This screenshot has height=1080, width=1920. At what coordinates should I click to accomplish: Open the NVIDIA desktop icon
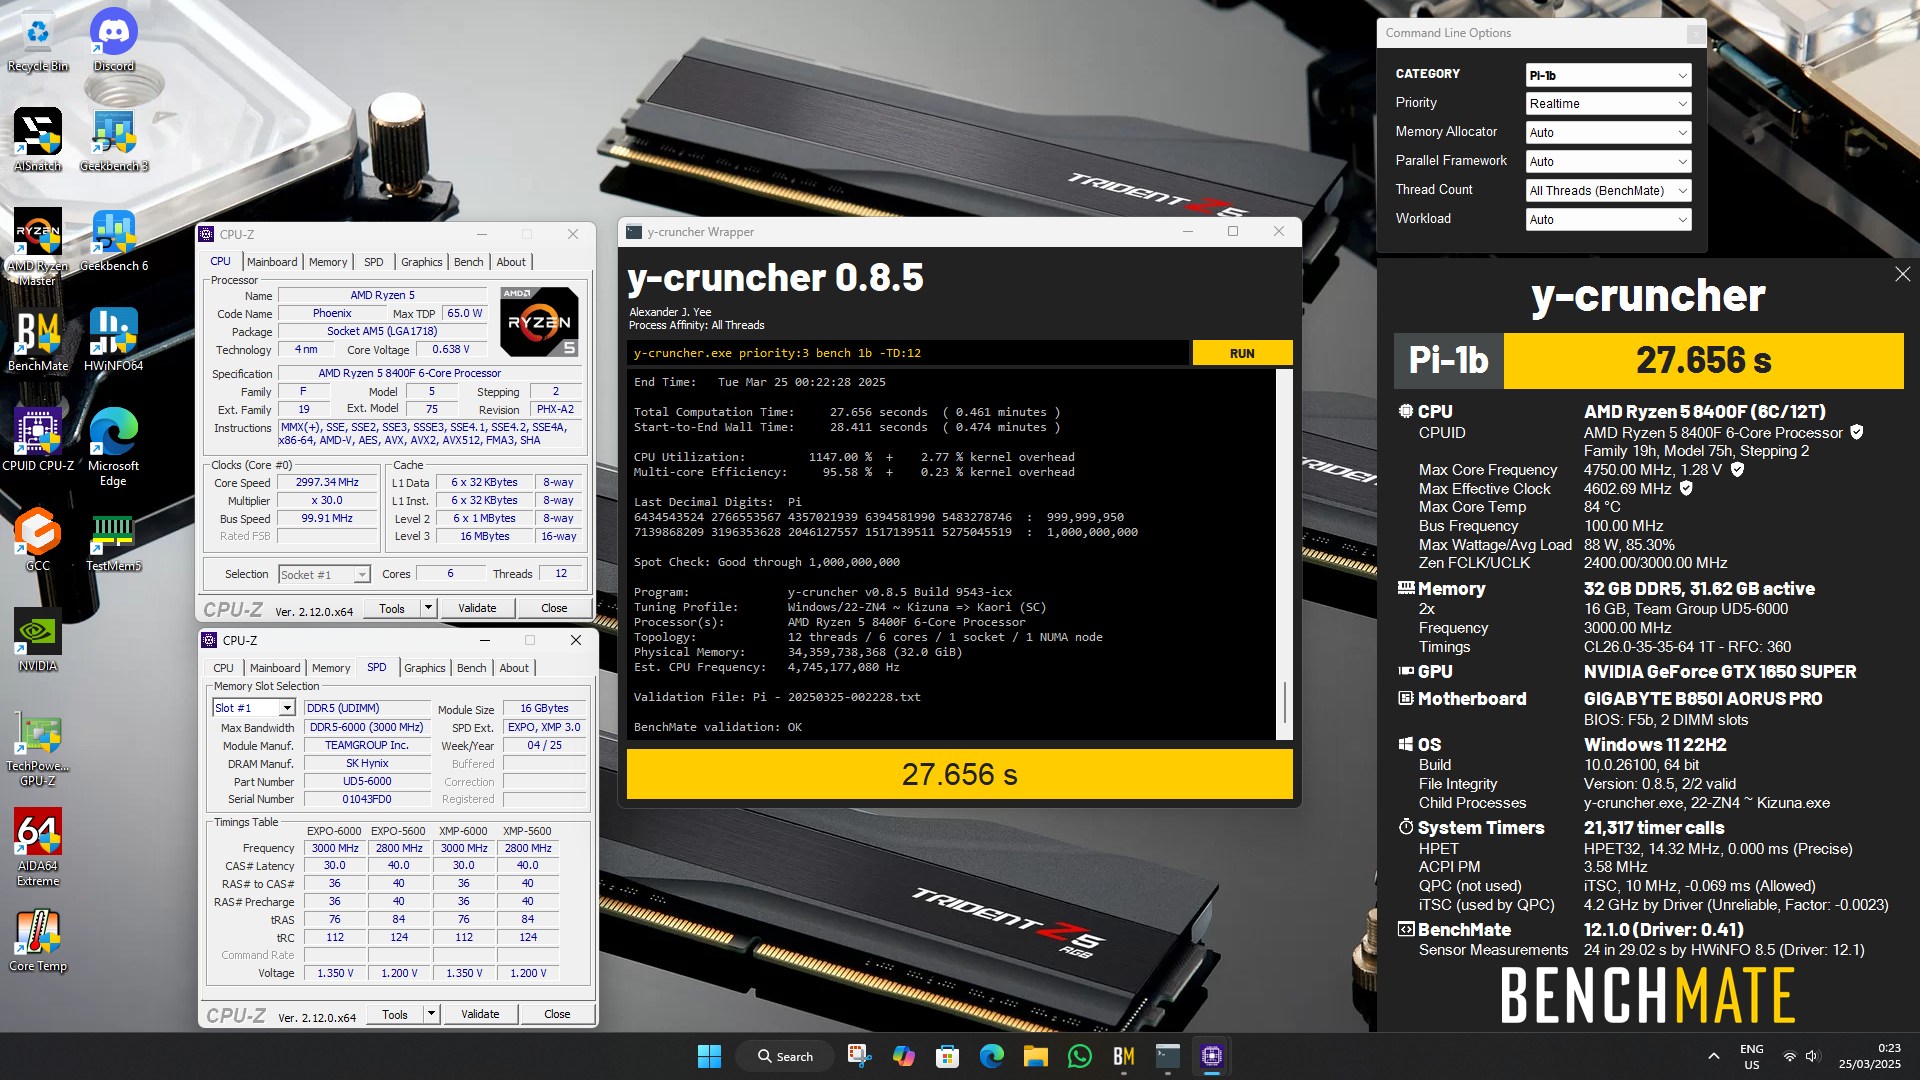[x=38, y=640]
